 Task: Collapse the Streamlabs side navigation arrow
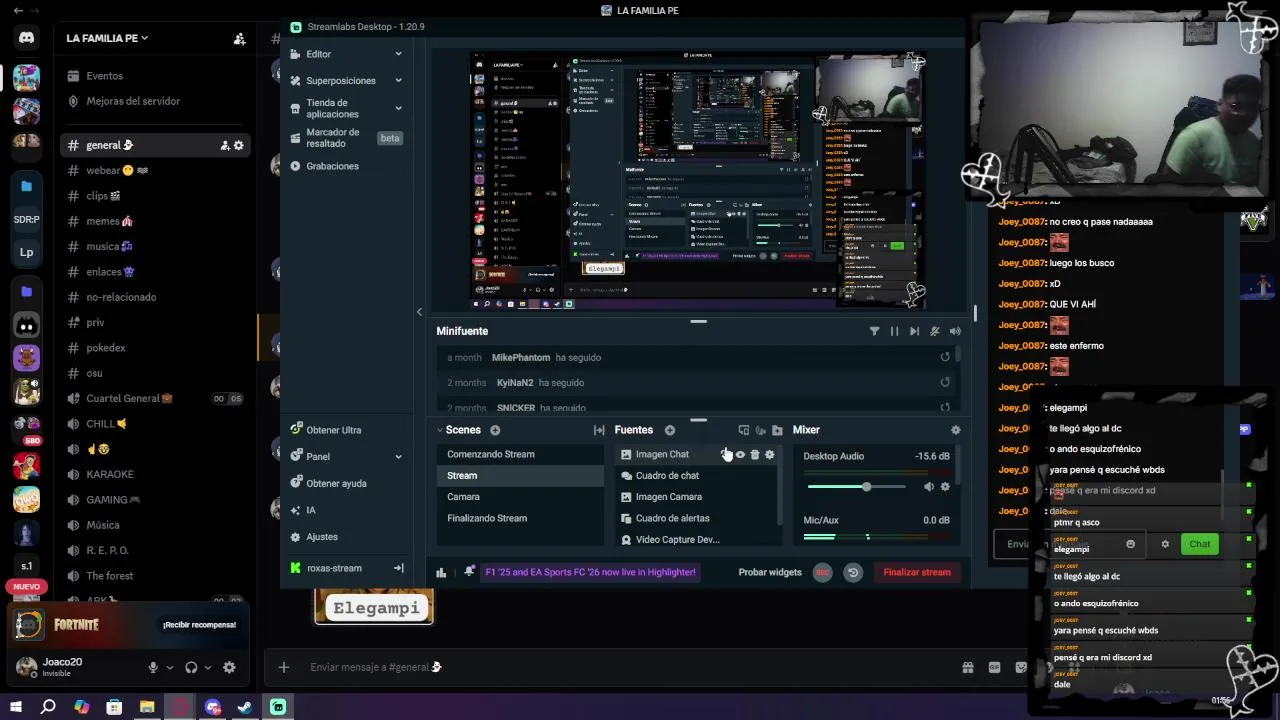click(398, 568)
